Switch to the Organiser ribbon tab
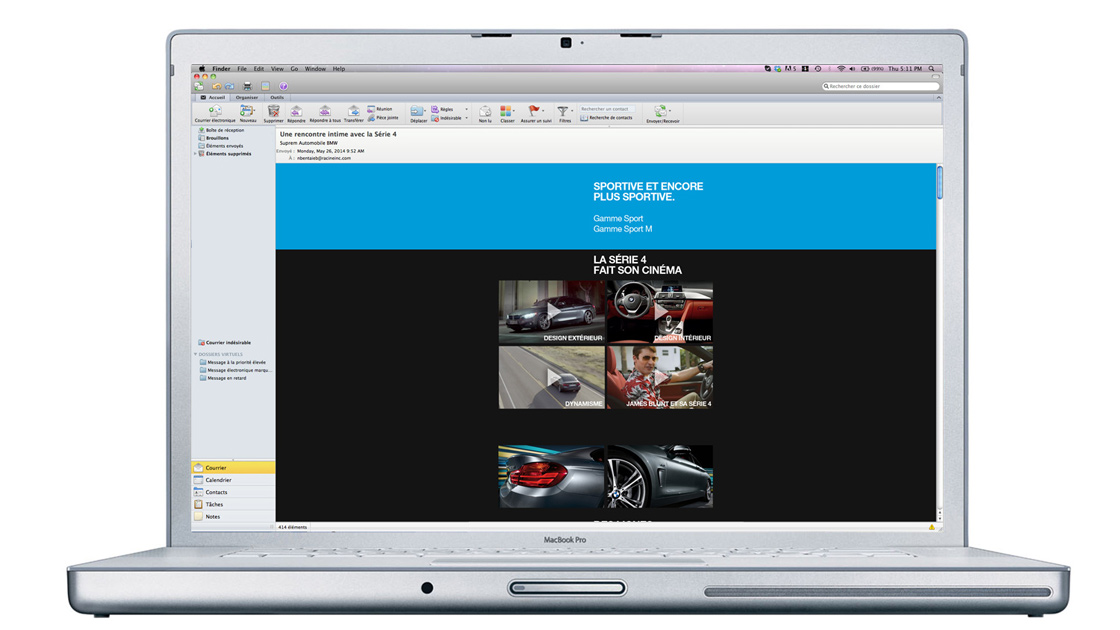1120x630 pixels. [x=246, y=97]
